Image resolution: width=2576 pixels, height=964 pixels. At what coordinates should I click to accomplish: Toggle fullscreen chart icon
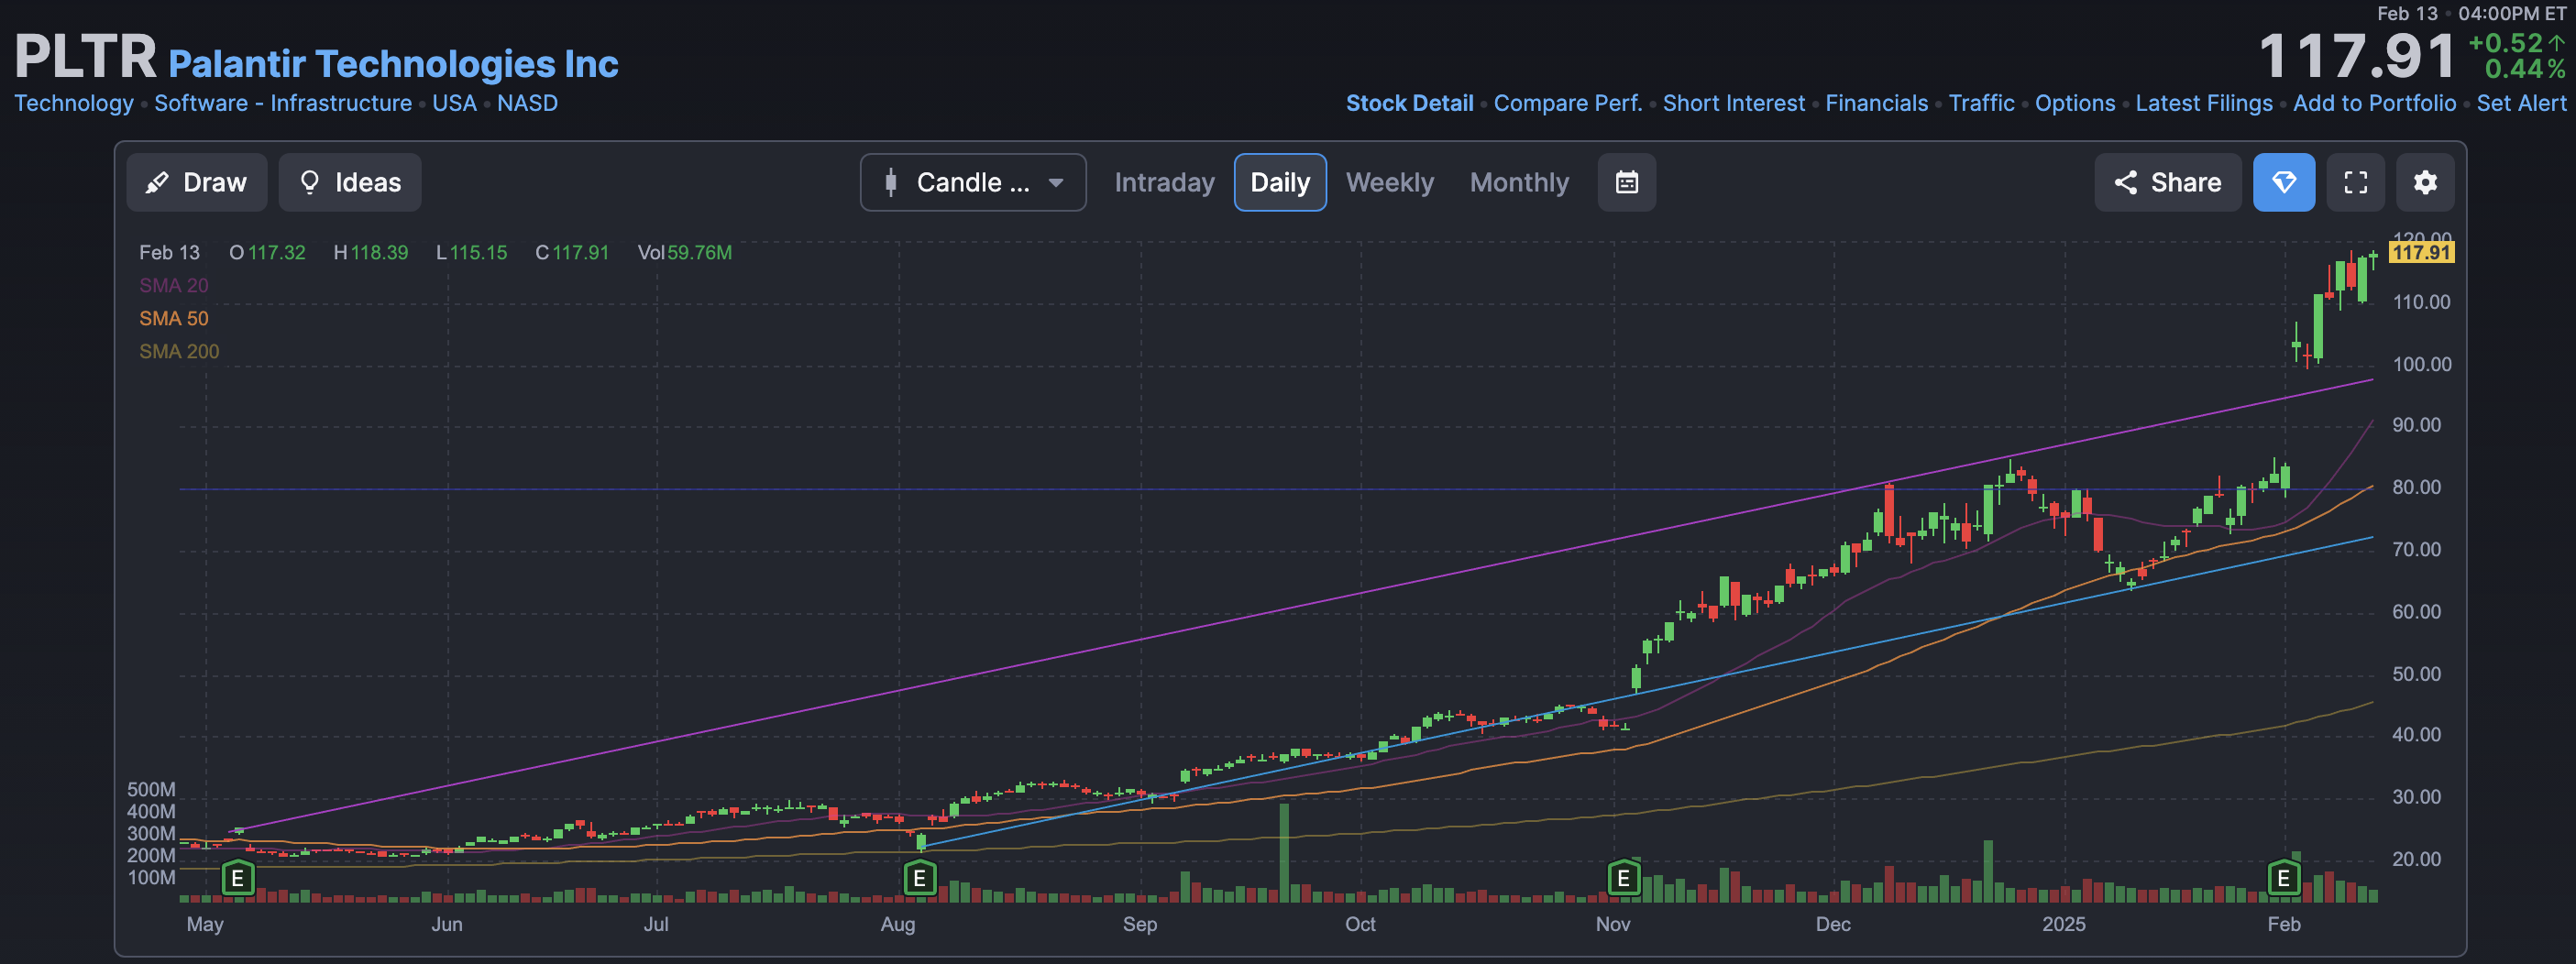point(2355,182)
